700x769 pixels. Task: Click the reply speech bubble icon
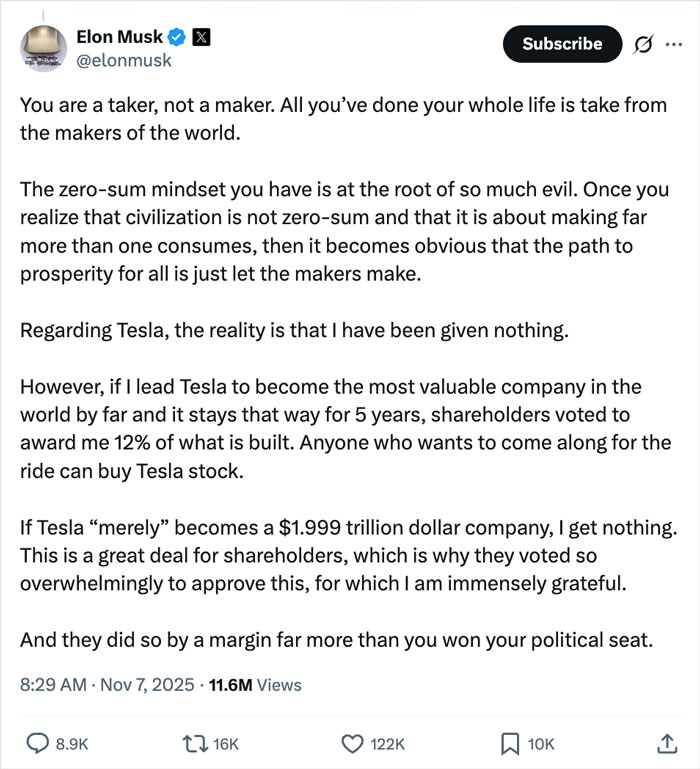pyautogui.click(x=34, y=743)
